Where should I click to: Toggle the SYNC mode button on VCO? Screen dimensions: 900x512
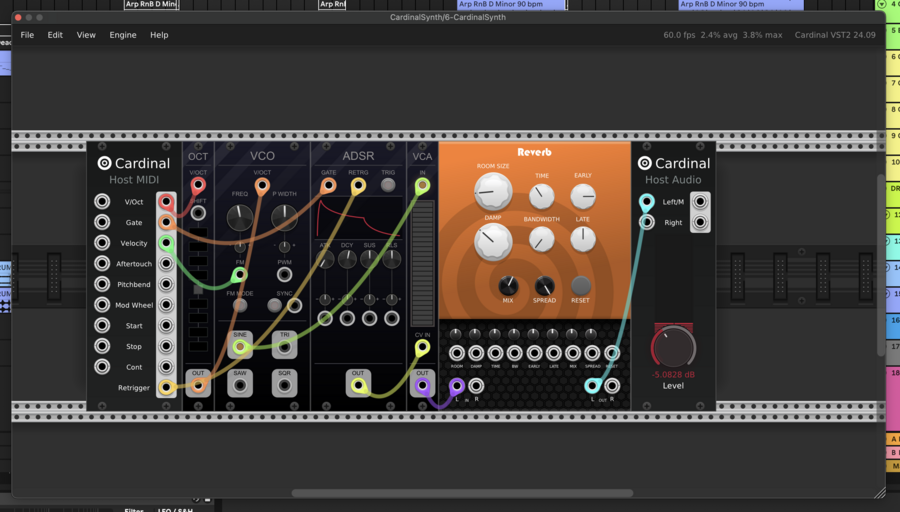274,306
